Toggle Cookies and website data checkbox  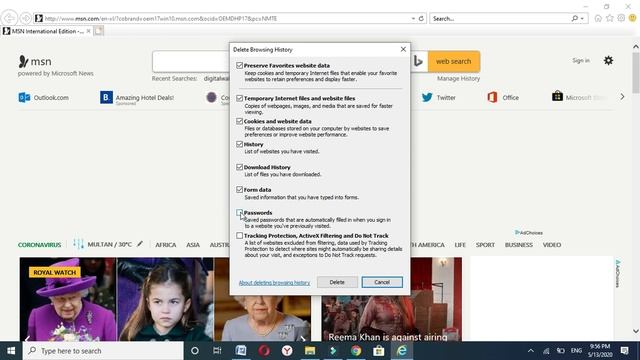pyautogui.click(x=240, y=121)
